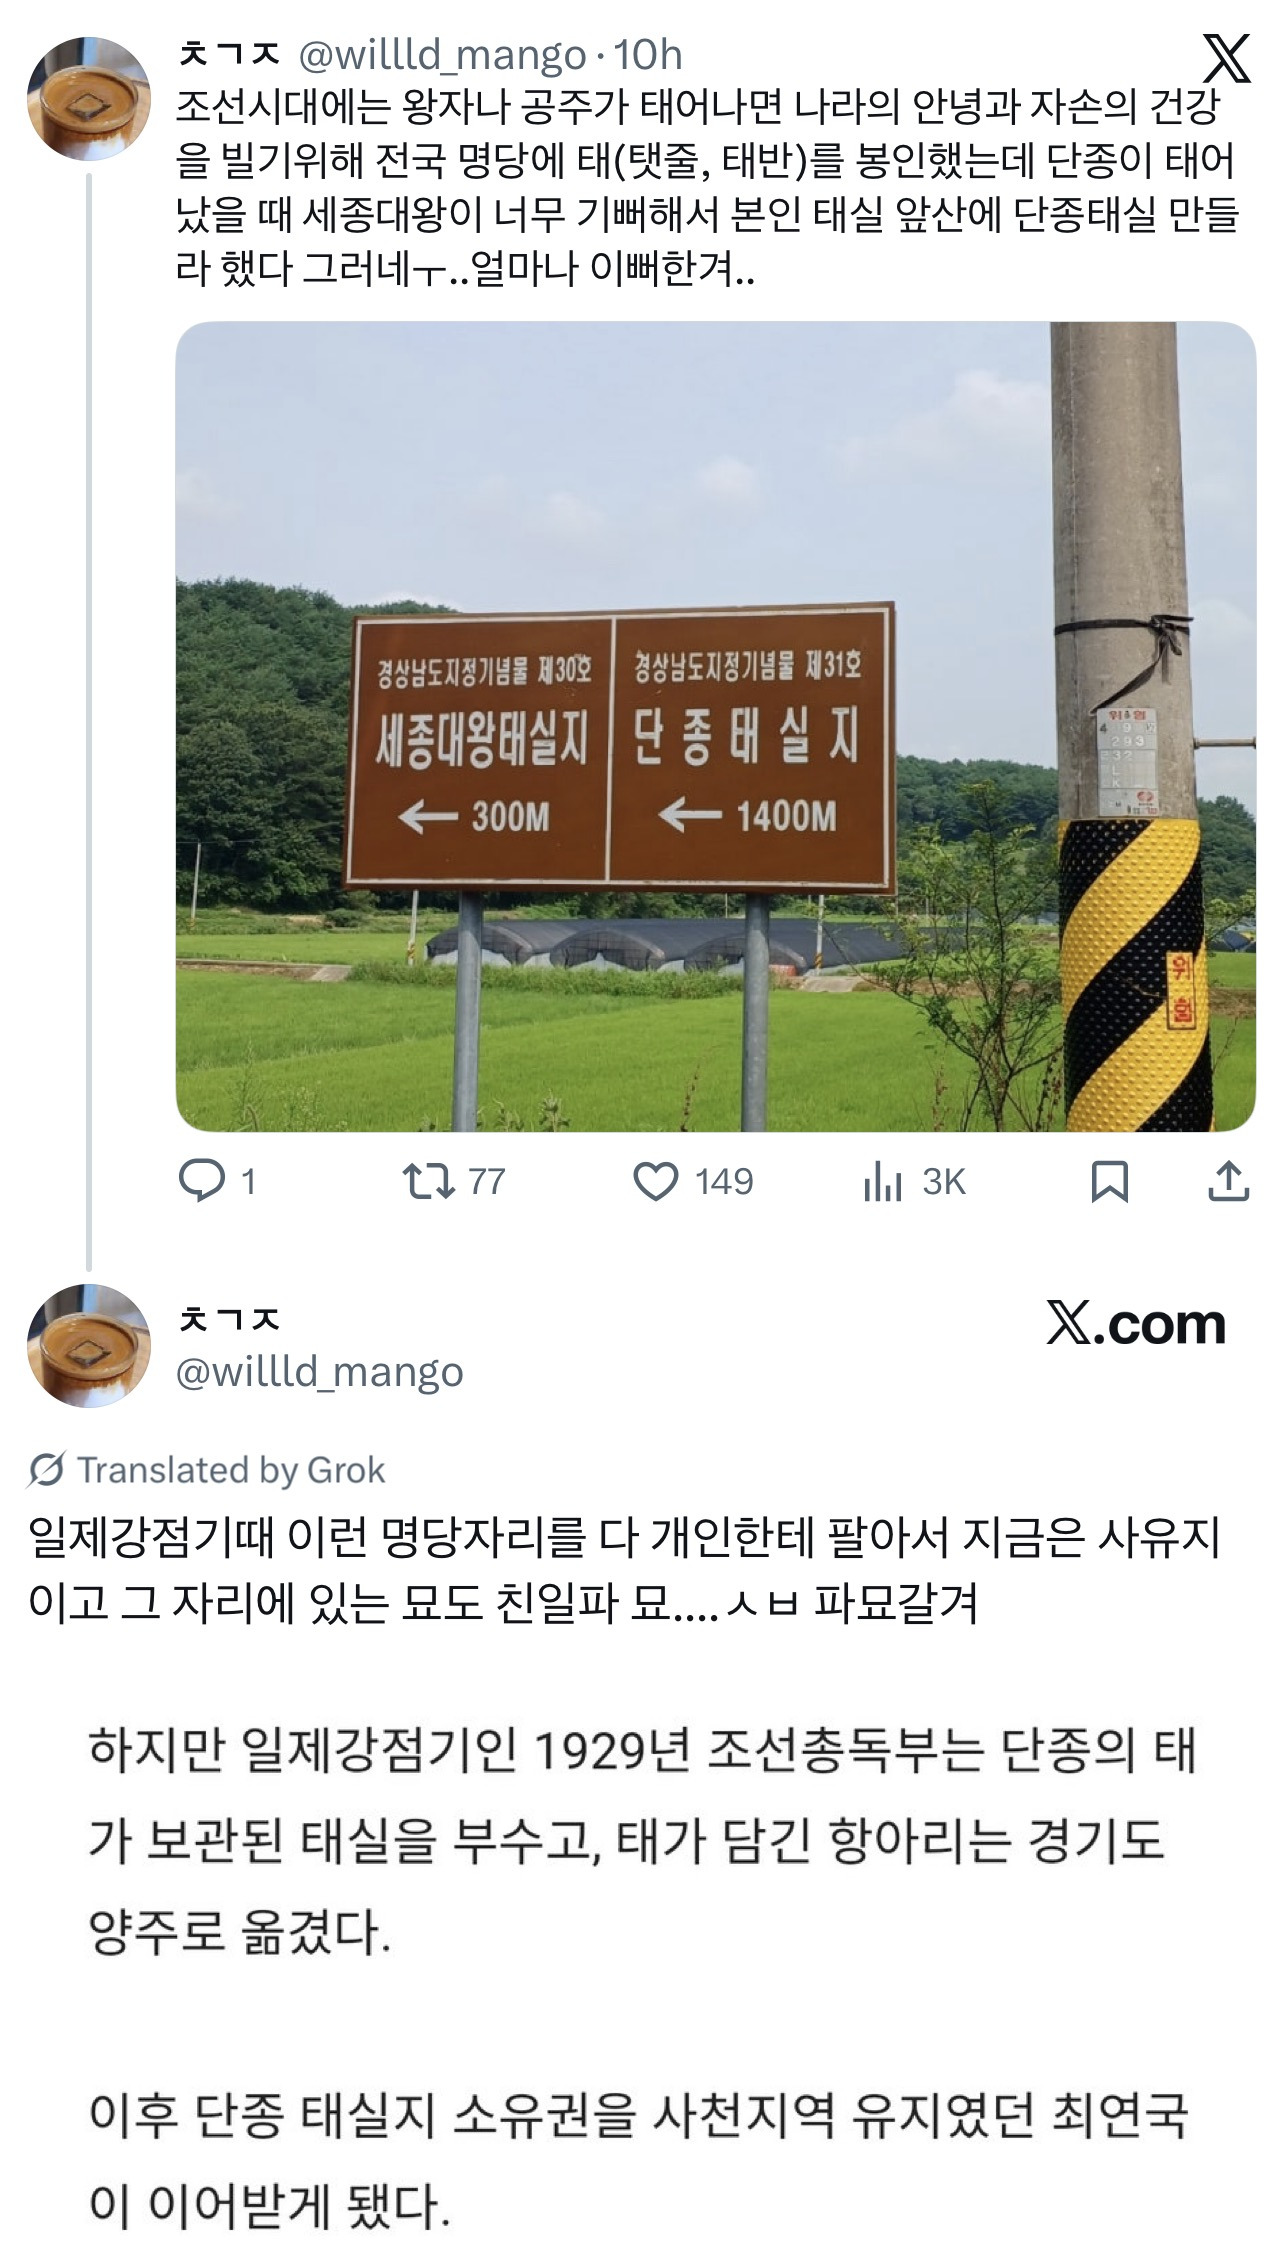1284x2256 pixels.
Task: Tap display name ㅊㄱㅈ on top tweet
Action: [229, 53]
